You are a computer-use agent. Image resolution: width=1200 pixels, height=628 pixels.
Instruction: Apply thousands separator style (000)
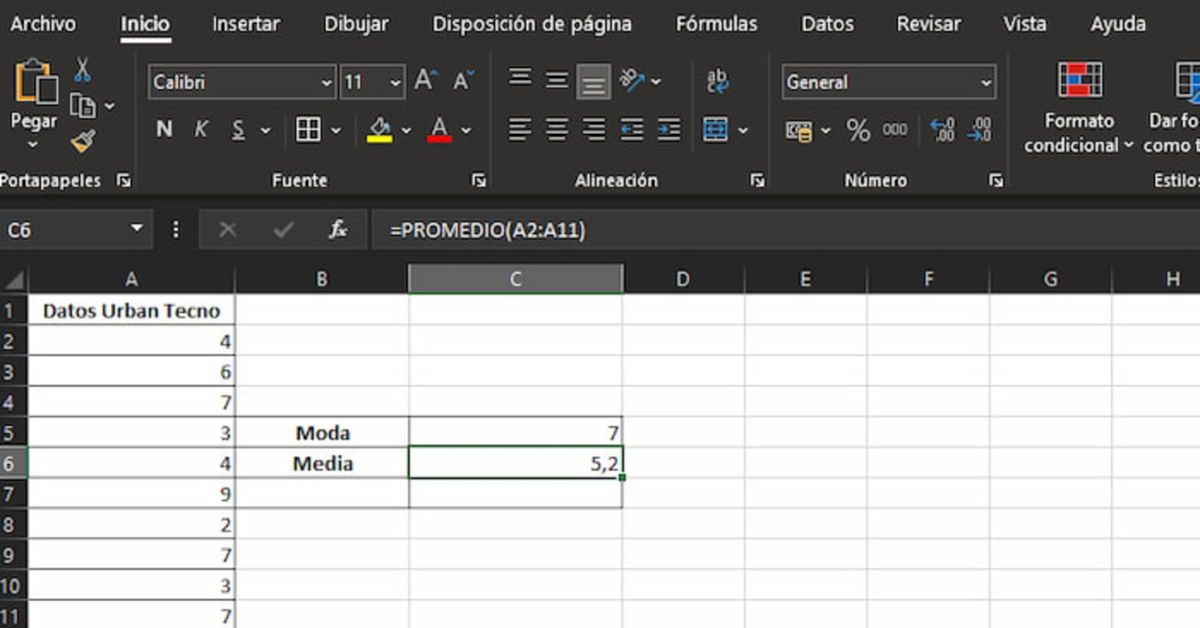click(894, 129)
